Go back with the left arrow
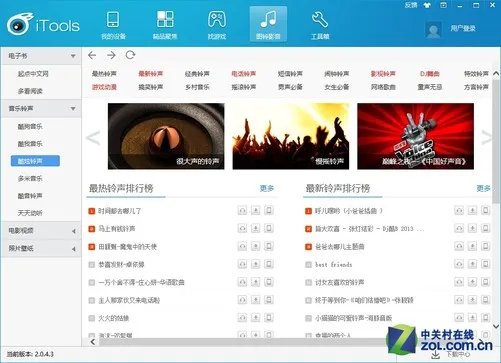501x363 pixels. pos(92,55)
